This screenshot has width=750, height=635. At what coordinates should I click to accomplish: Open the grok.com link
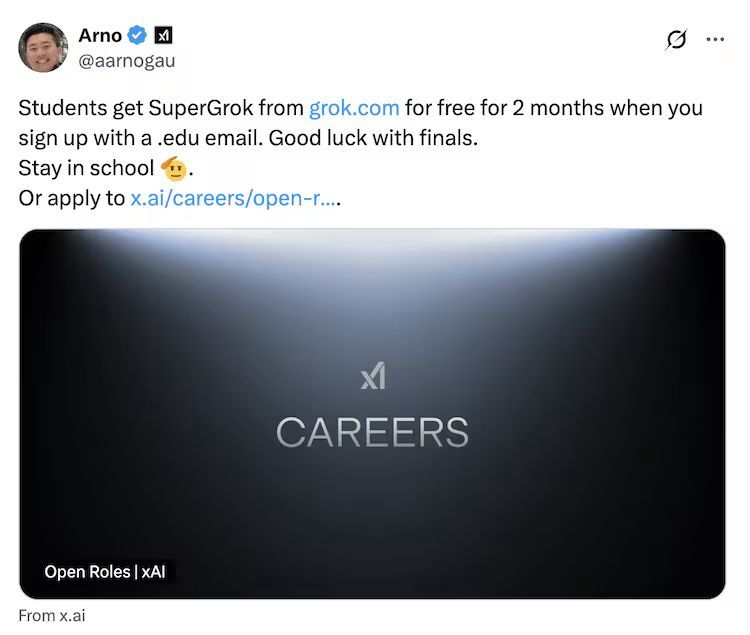pos(354,108)
